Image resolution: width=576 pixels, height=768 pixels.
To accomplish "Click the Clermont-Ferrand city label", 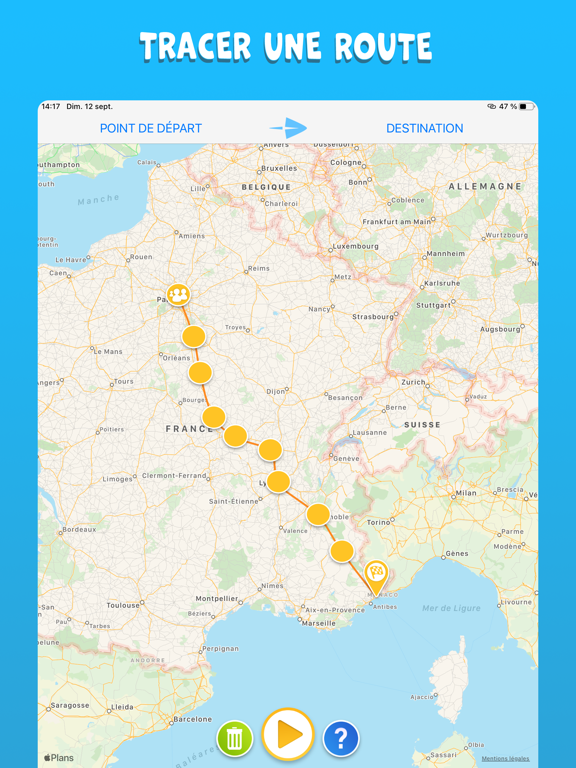I will tap(174, 476).
